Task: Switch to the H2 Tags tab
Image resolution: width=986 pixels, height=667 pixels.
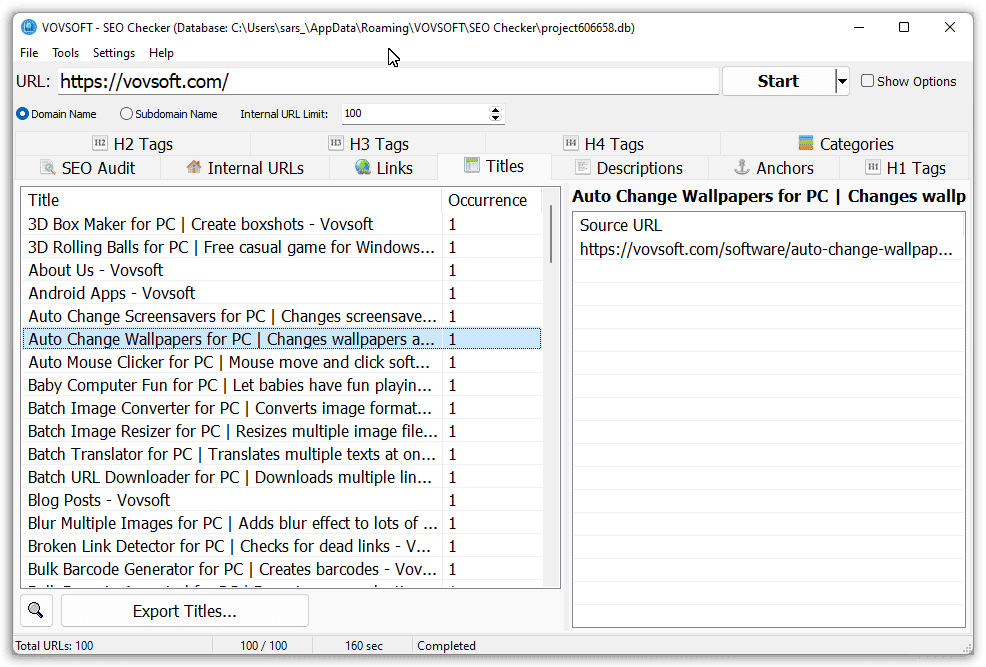Action: pos(133,144)
